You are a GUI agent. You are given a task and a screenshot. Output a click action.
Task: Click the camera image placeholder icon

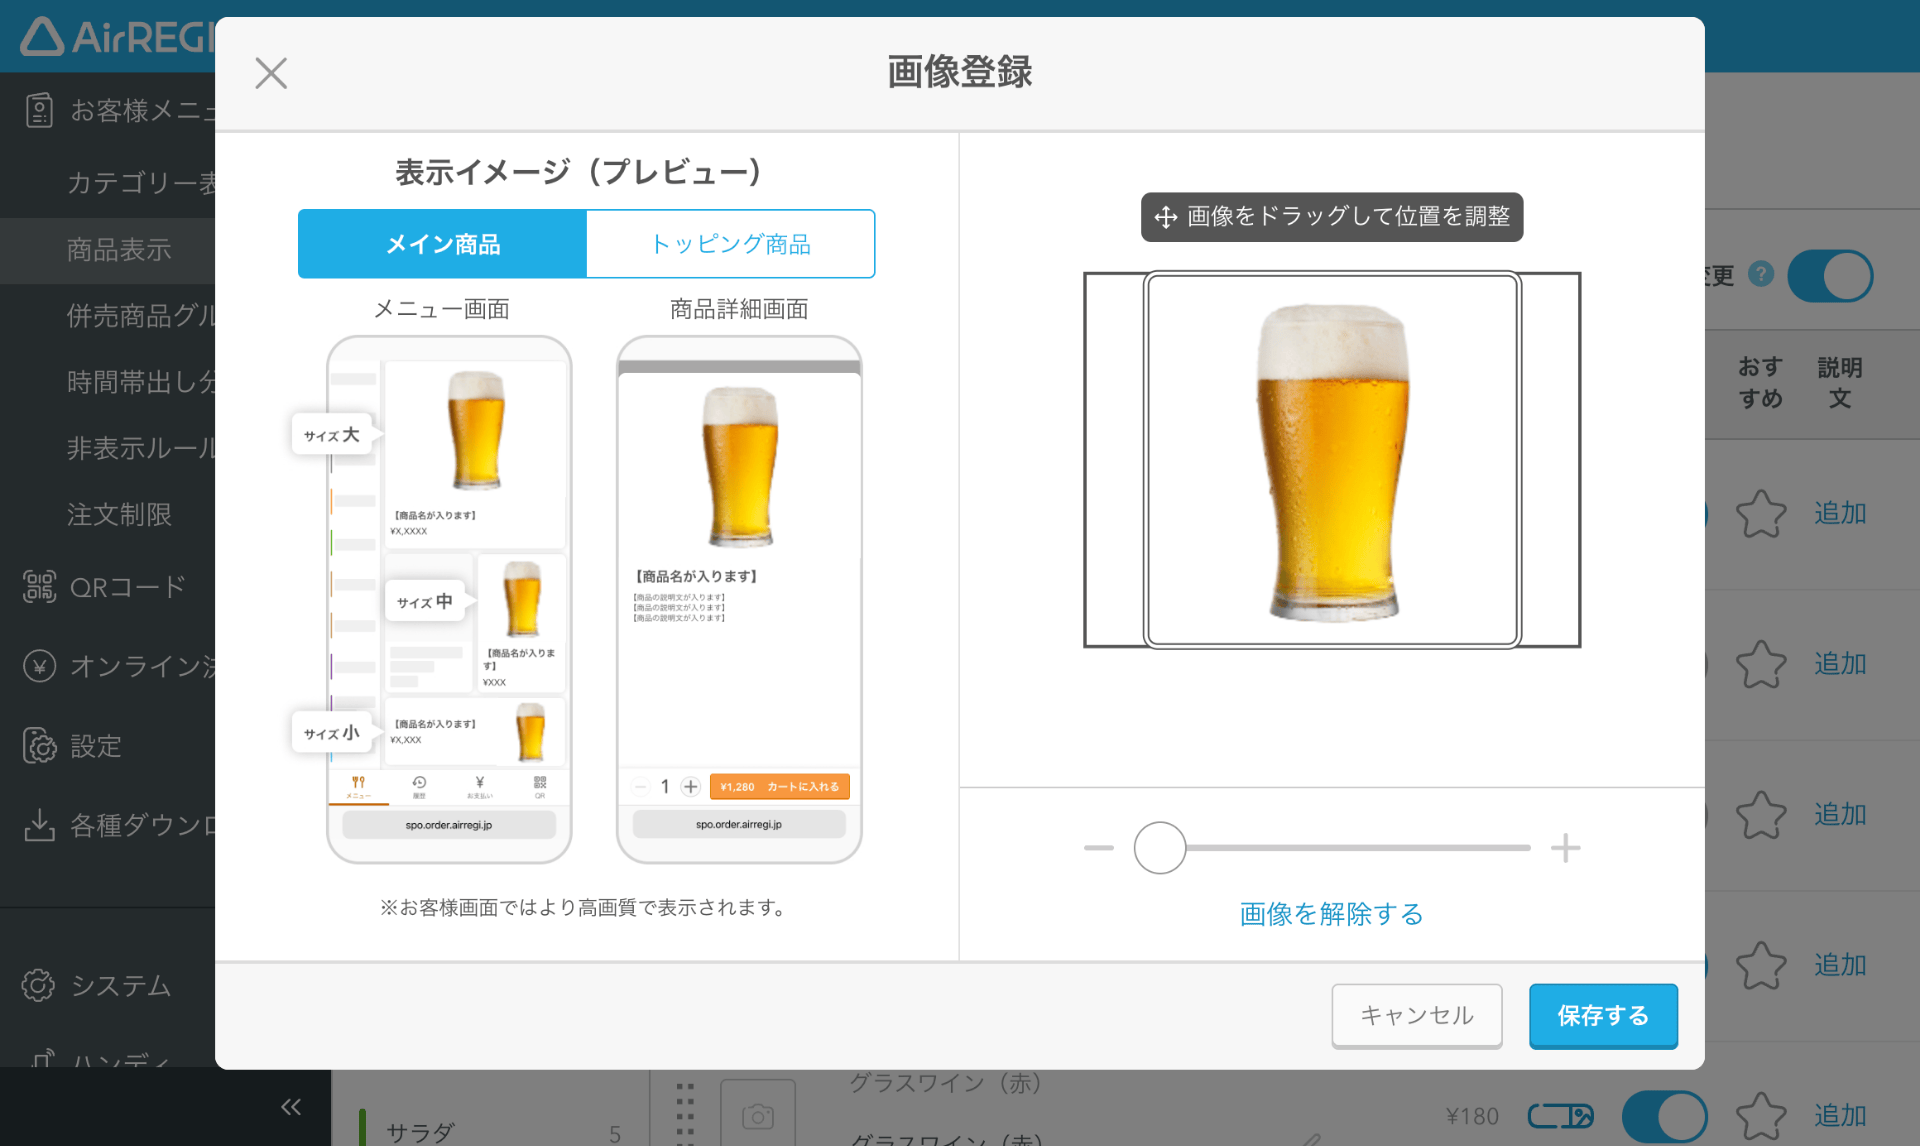pyautogui.click(x=758, y=1116)
